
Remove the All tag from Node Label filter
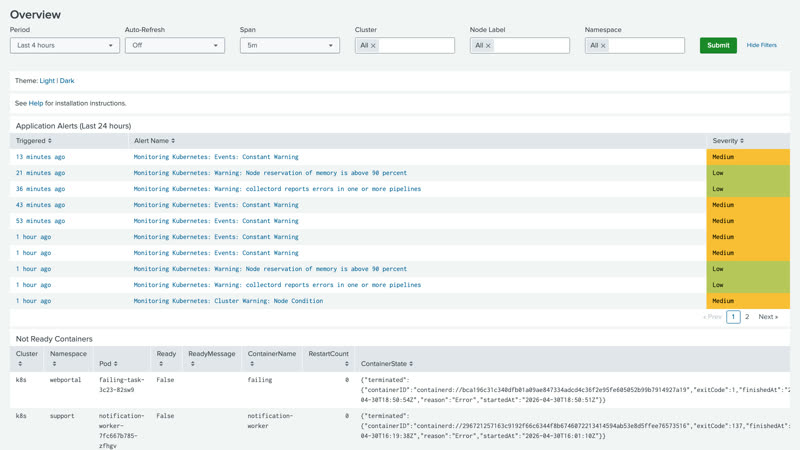click(488, 46)
